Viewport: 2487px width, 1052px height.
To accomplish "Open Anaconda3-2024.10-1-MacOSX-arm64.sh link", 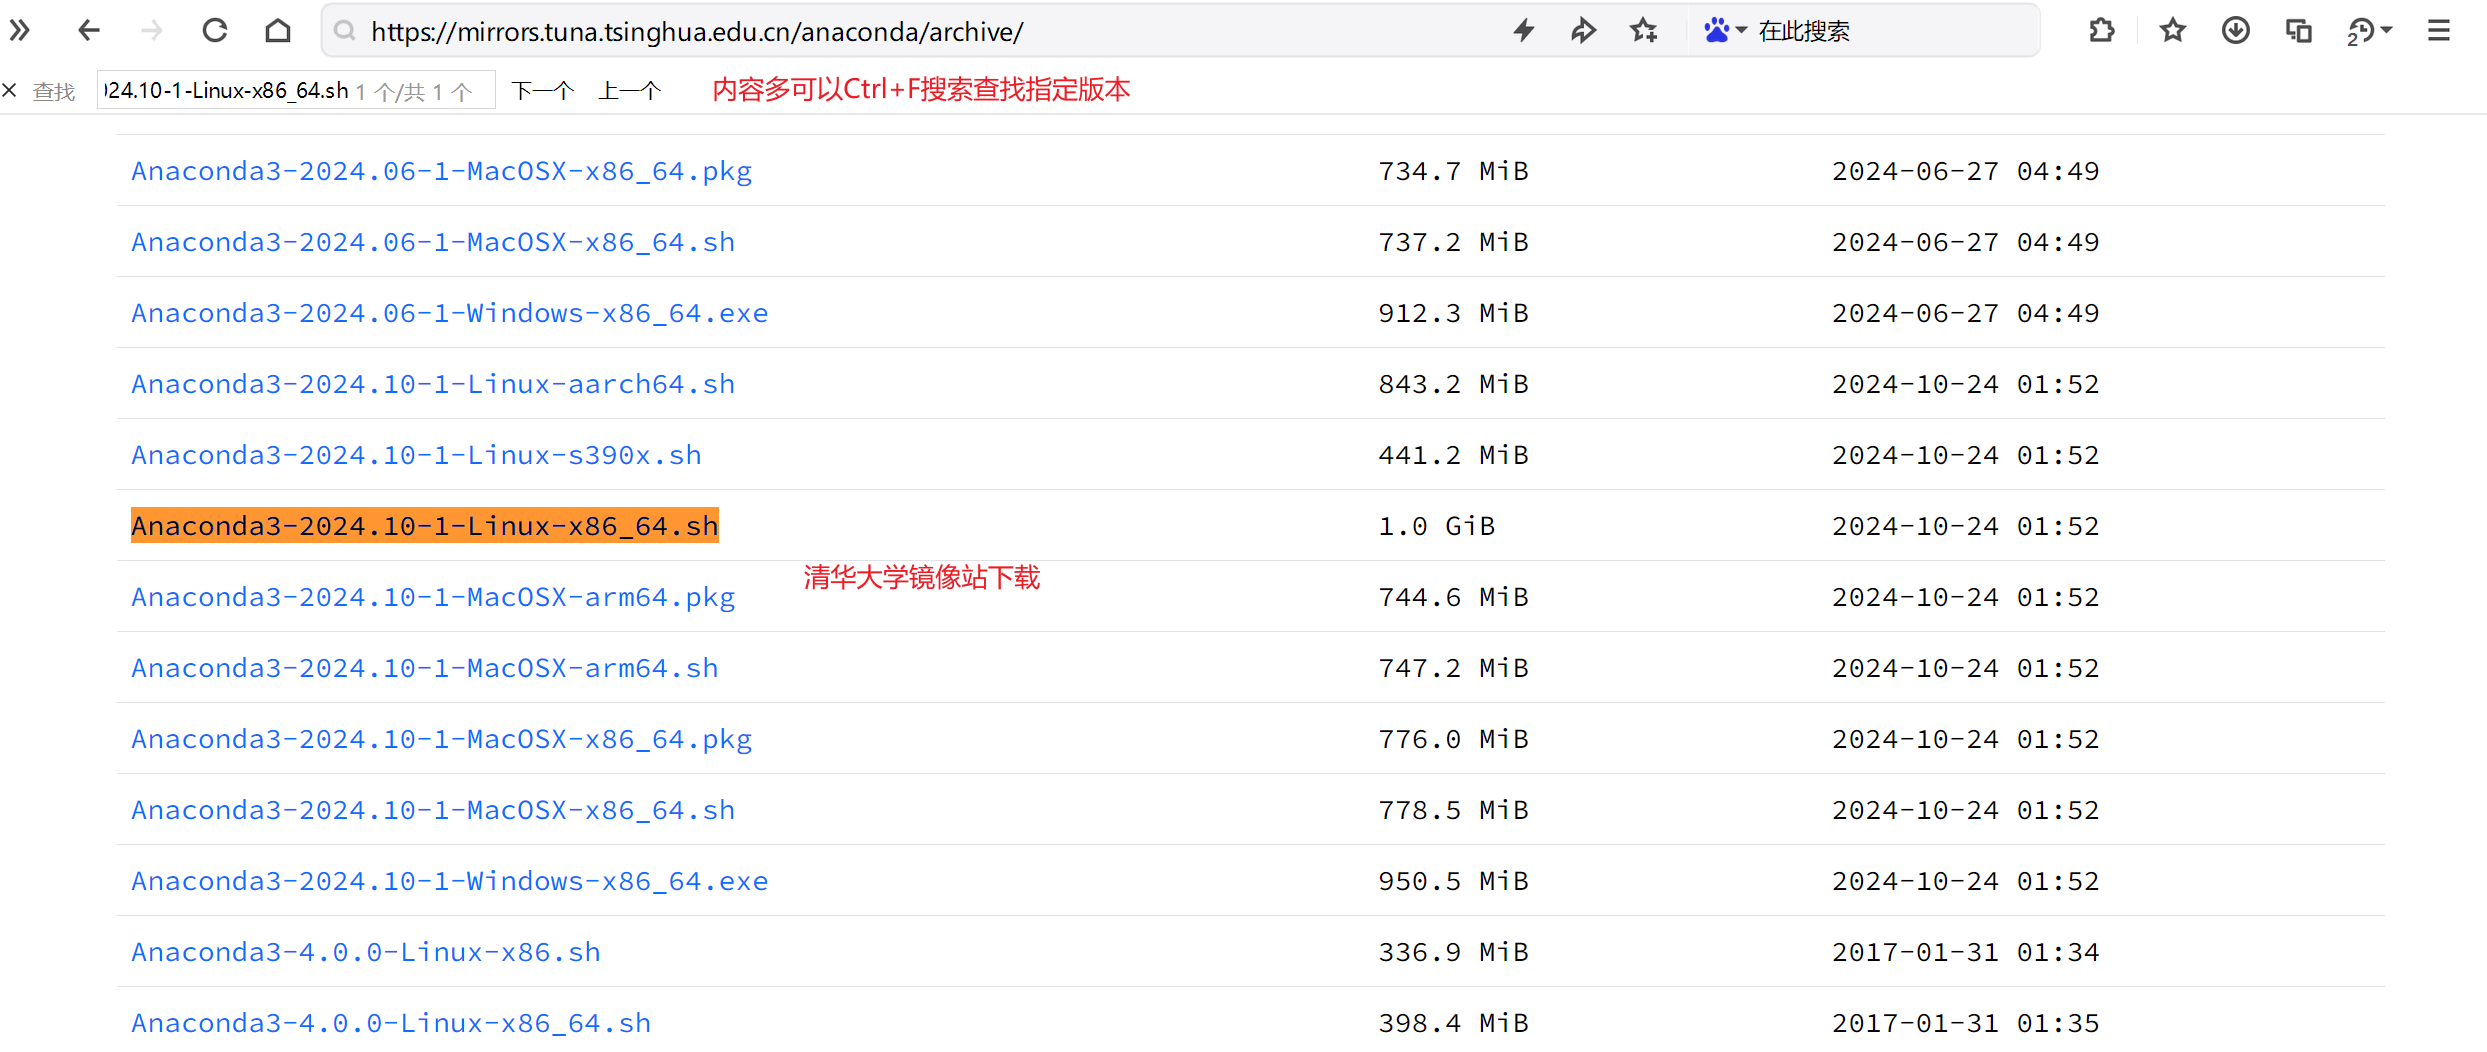I will (425, 668).
